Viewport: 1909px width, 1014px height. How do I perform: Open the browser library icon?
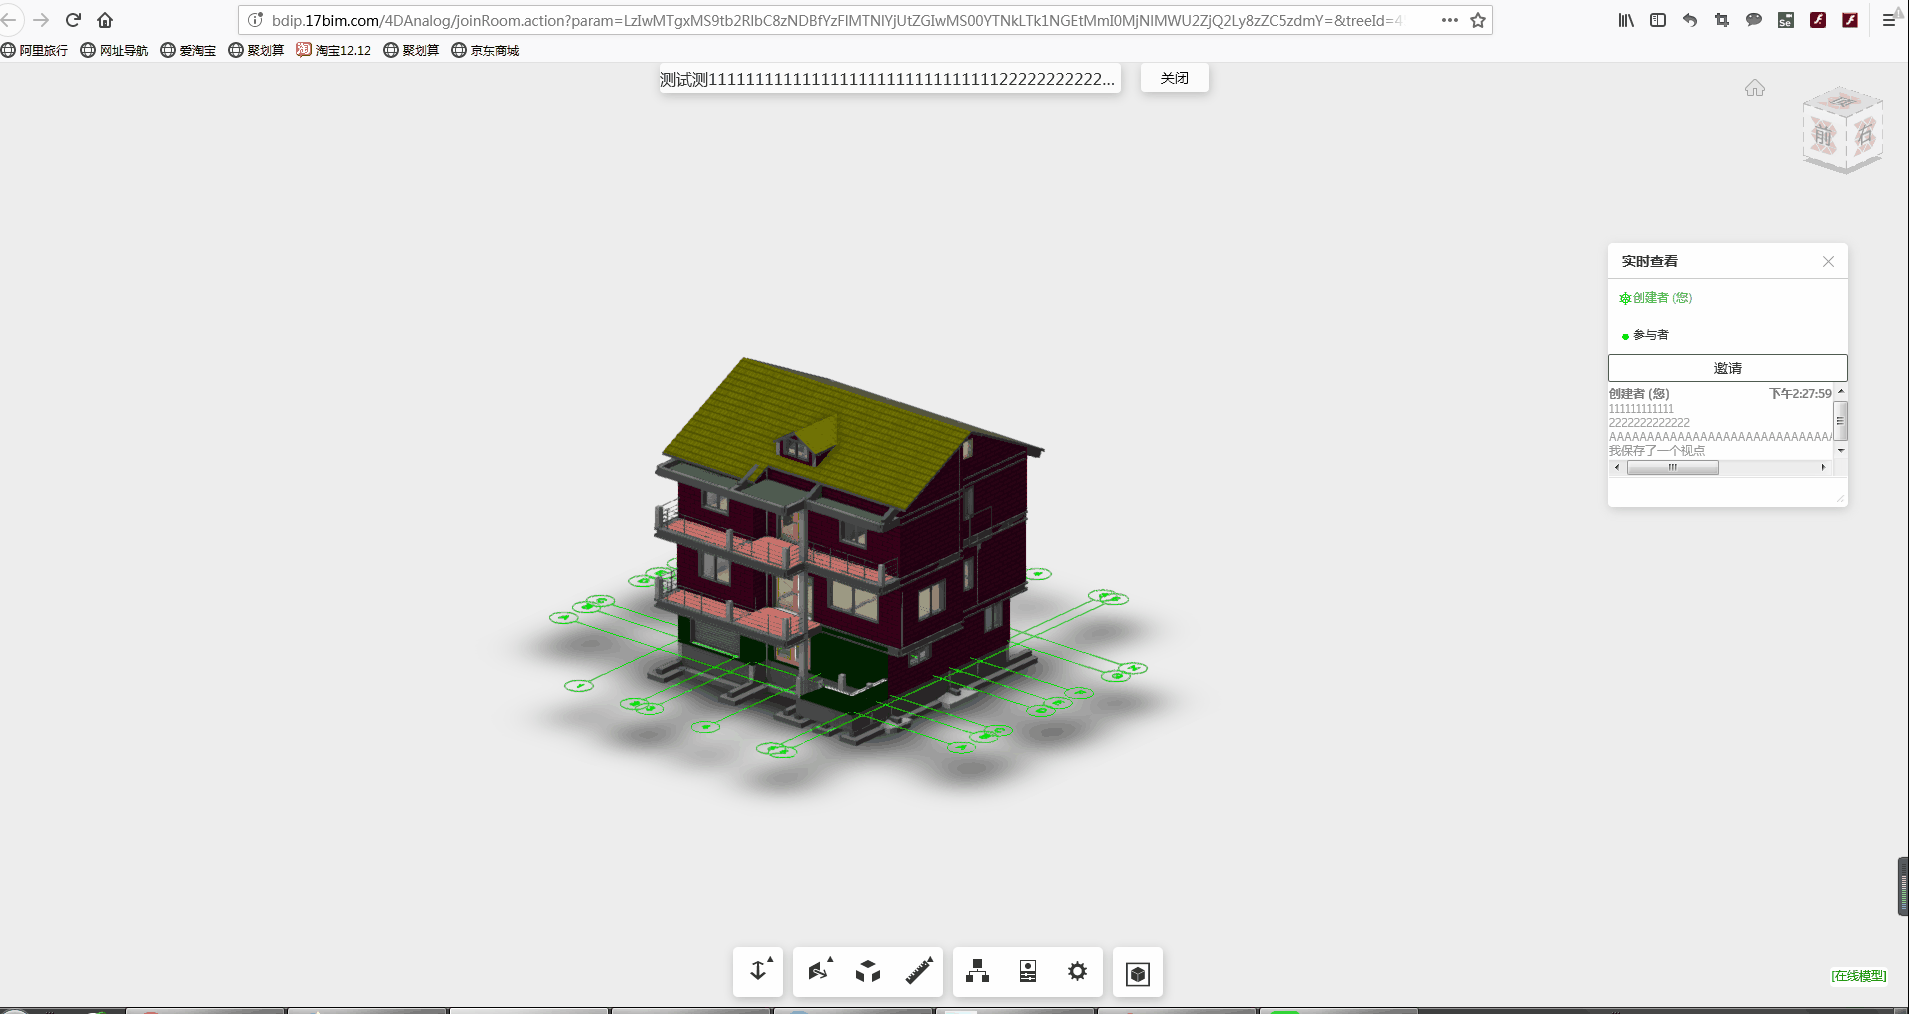[x=1626, y=20]
